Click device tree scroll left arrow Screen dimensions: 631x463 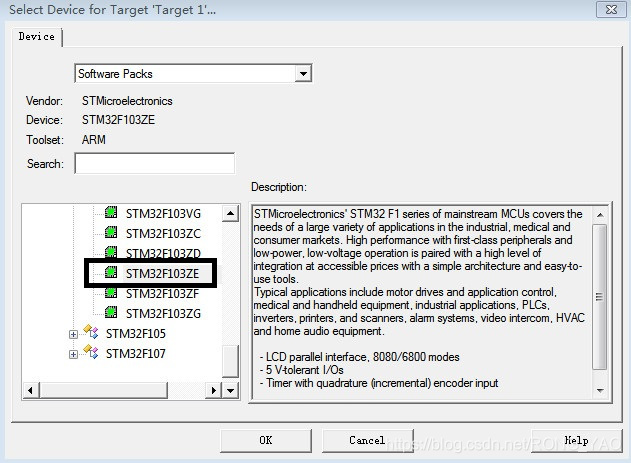click(x=31, y=390)
